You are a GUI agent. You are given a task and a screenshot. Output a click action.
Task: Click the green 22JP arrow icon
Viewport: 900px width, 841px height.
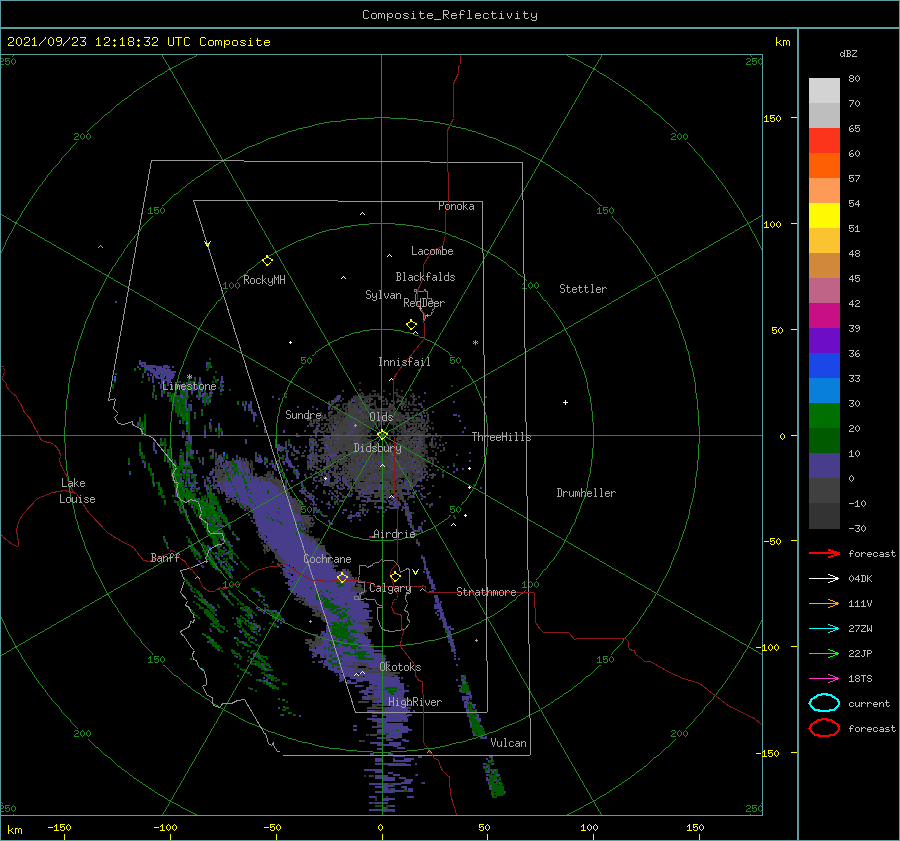pos(824,653)
